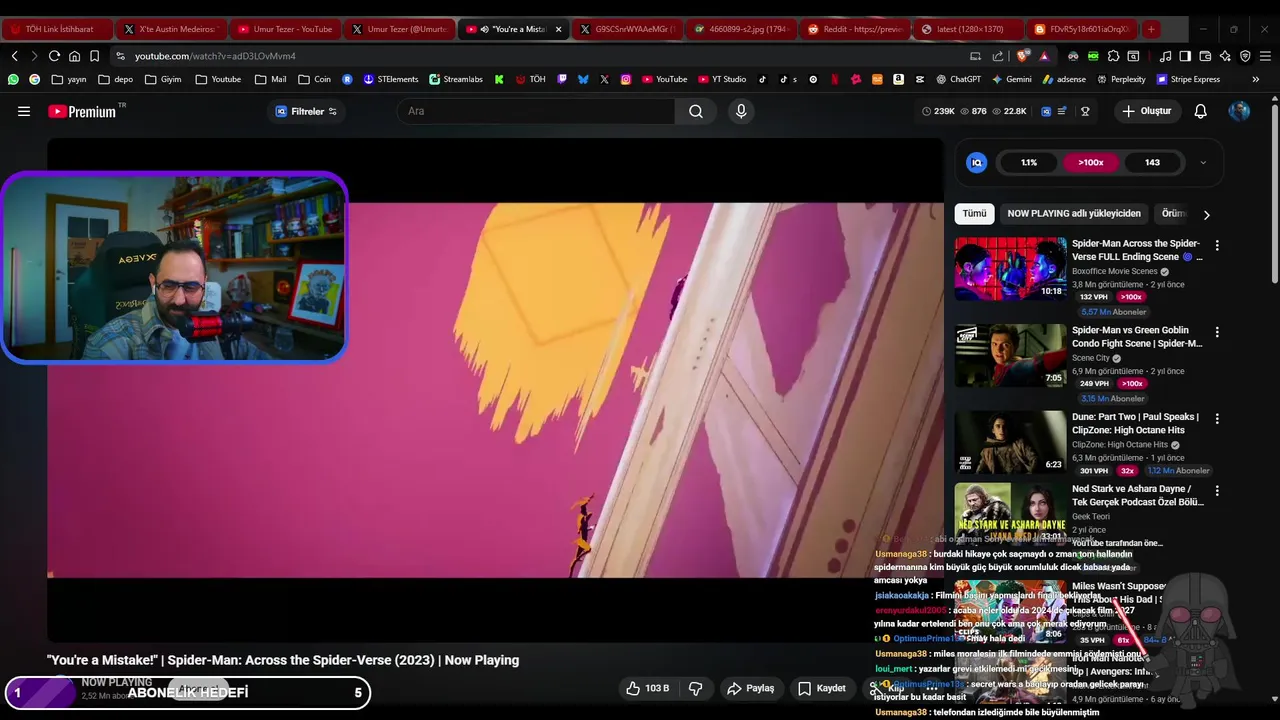Select the Tümü chip

pos(974,214)
